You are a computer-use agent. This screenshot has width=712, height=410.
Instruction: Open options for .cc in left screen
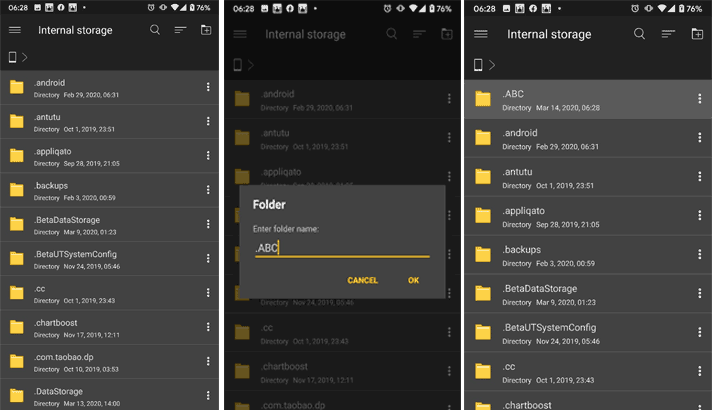pos(208,293)
